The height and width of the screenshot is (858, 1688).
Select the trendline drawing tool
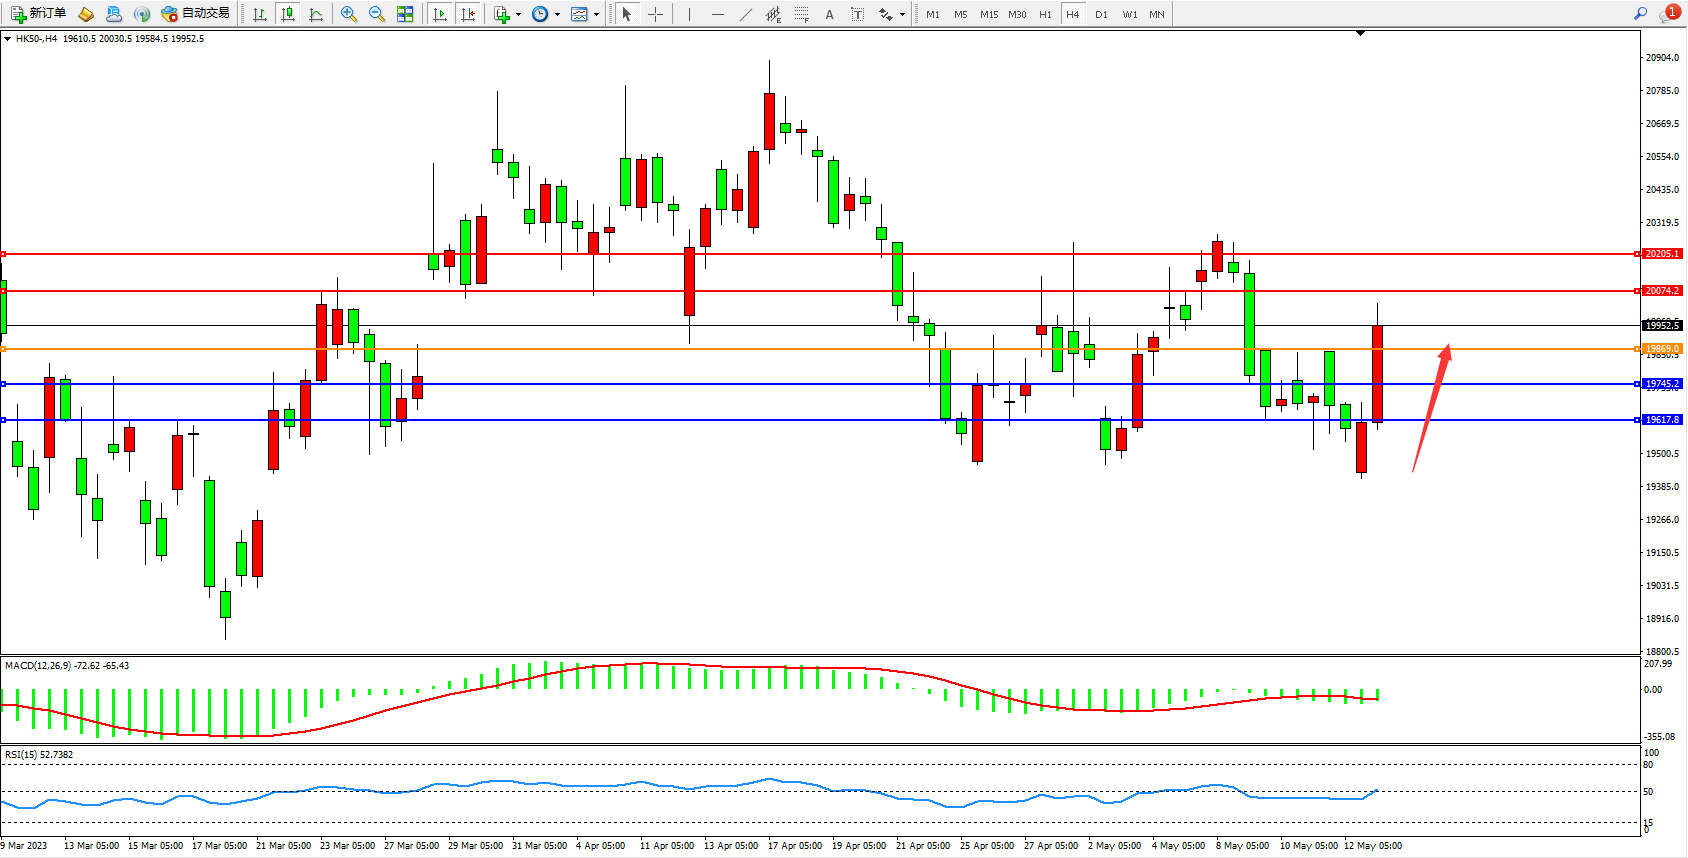(x=746, y=14)
